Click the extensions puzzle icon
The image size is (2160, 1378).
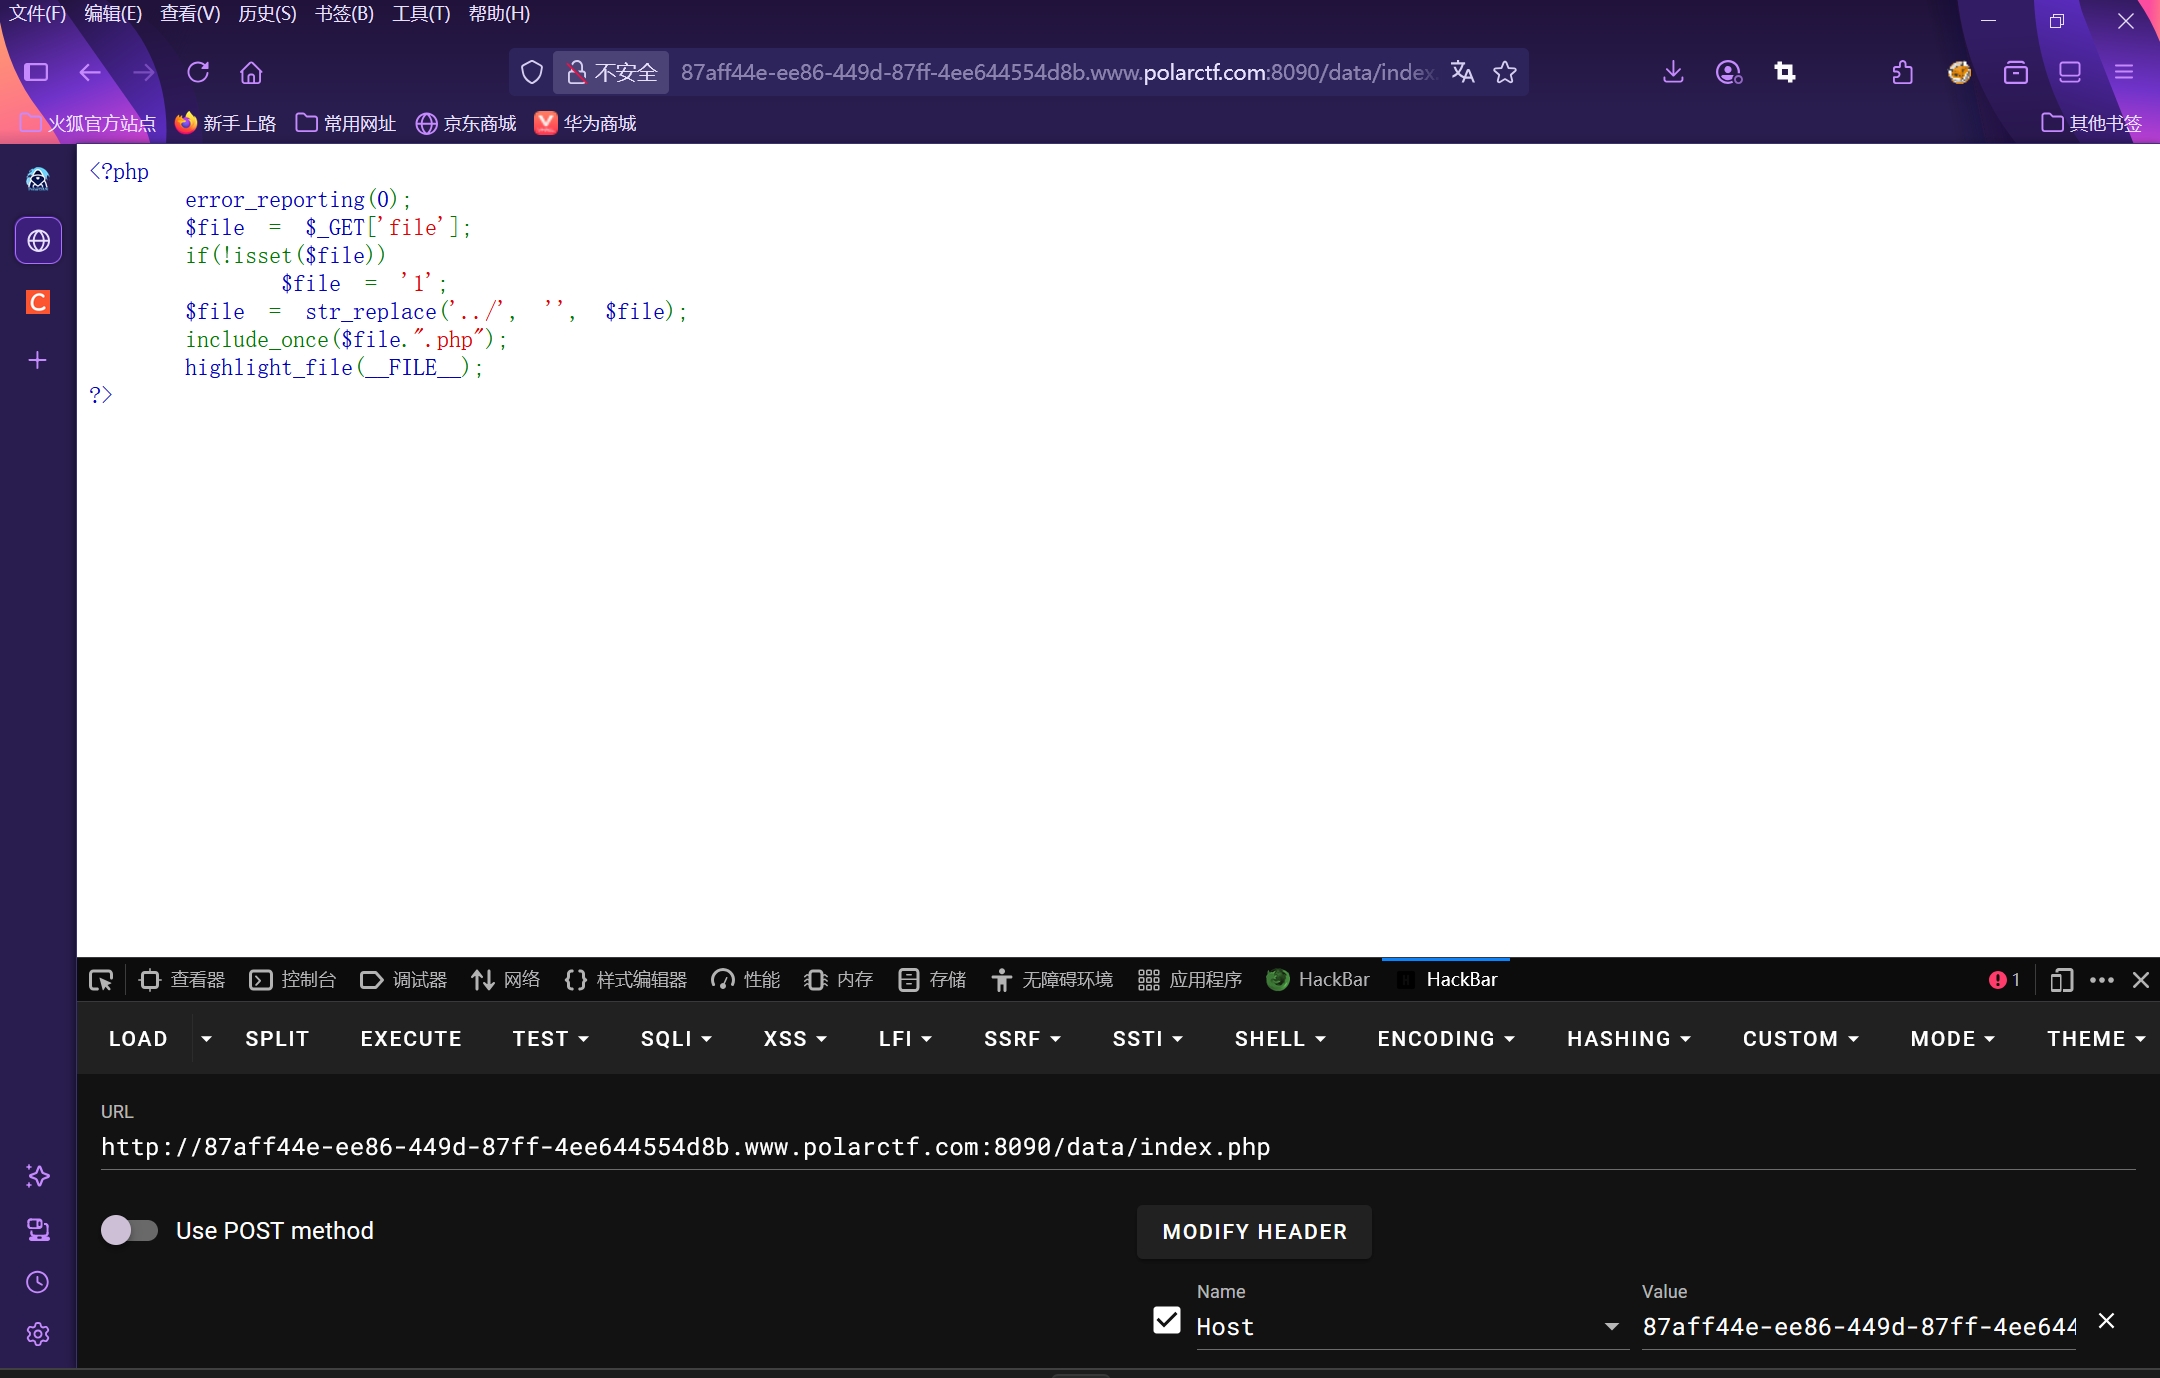[x=1902, y=72]
